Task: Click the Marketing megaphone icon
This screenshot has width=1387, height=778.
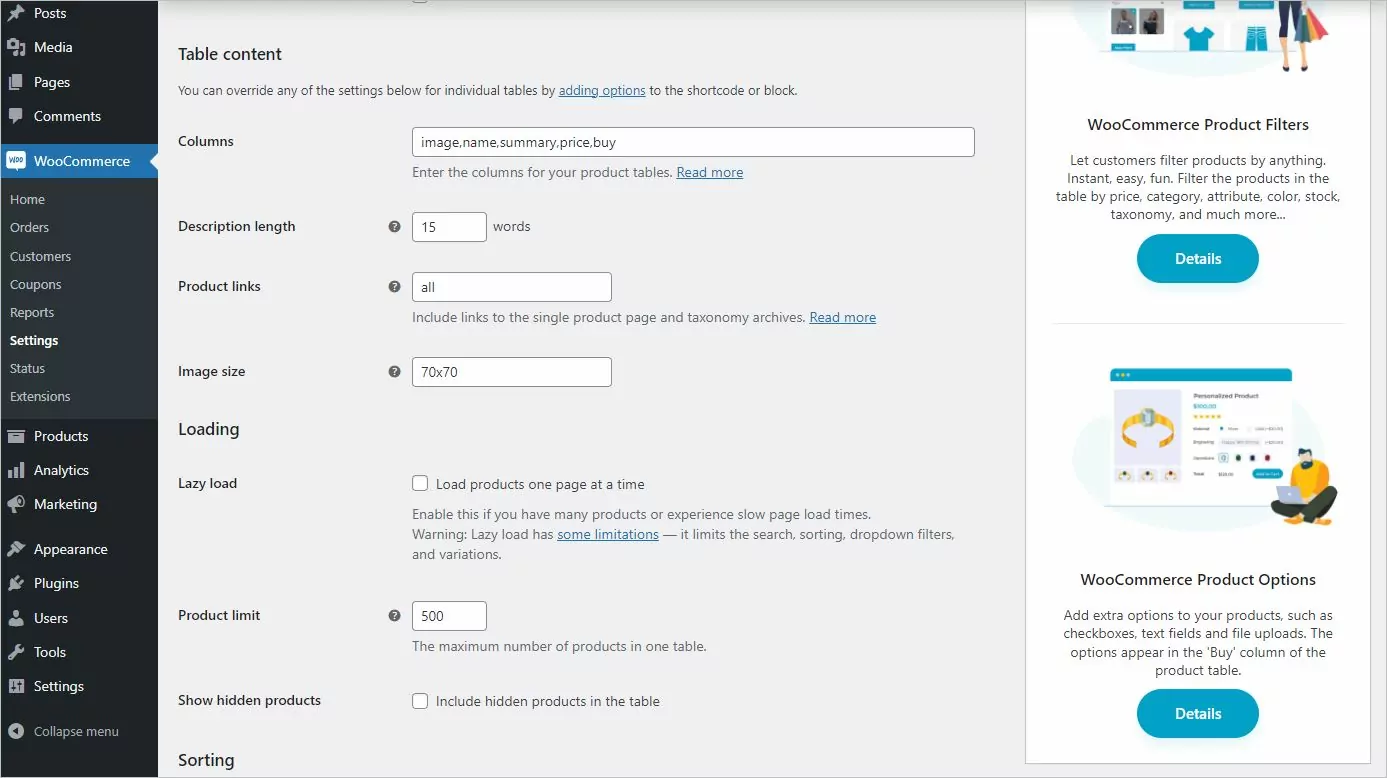Action: point(16,504)
